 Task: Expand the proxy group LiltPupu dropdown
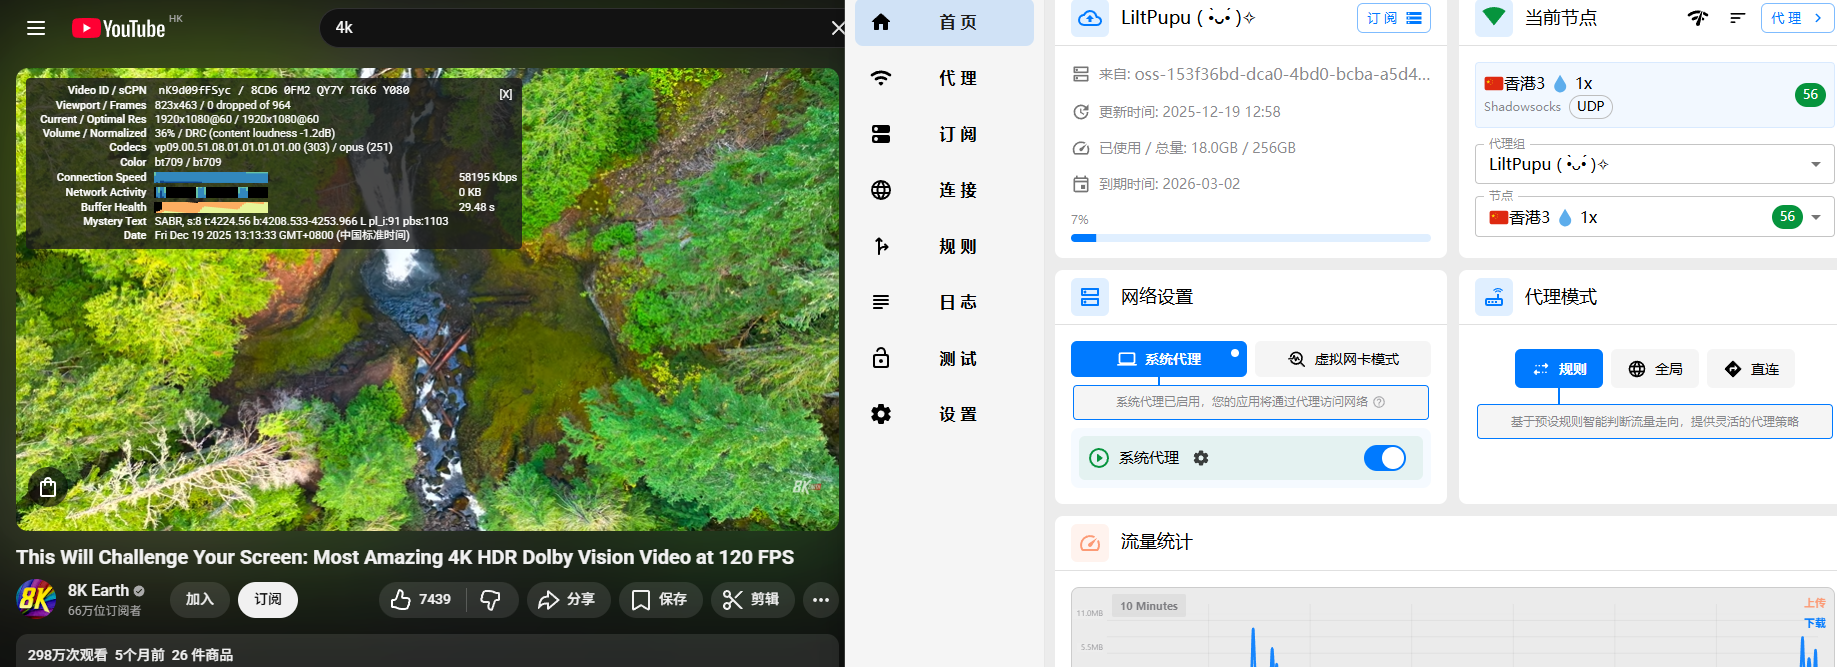tap(1815, 165)
